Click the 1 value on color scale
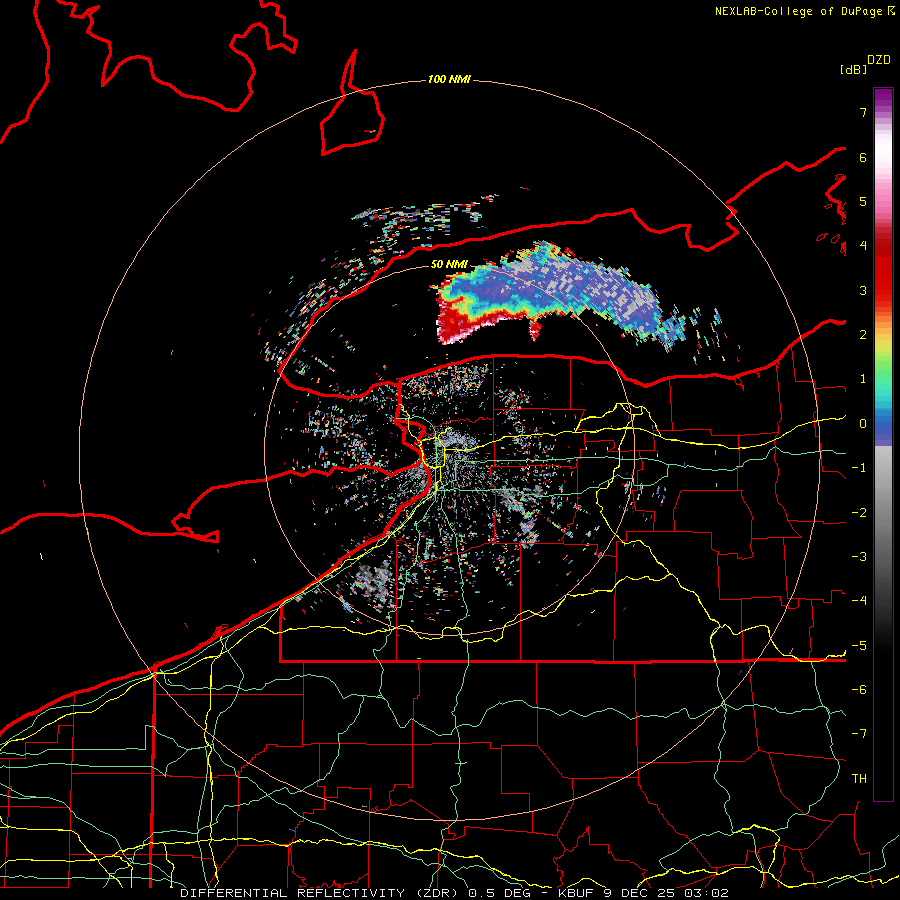 863,379
